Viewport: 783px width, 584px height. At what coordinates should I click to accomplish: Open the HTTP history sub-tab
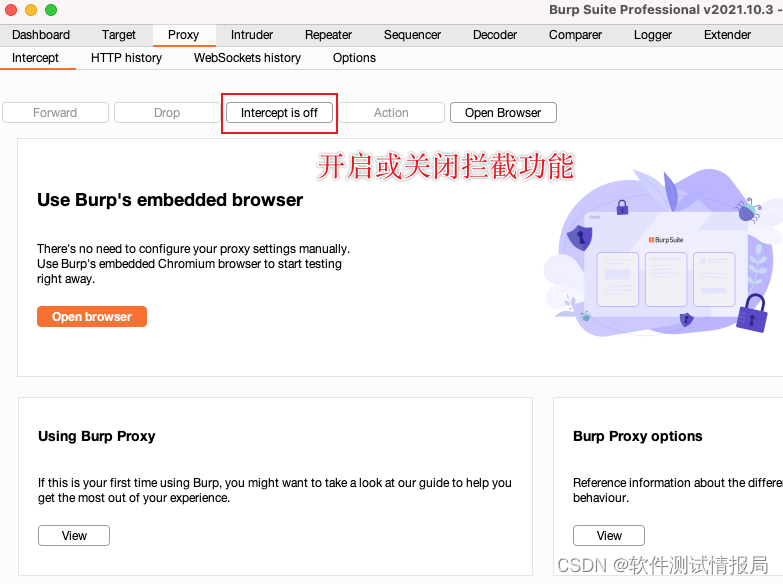point(126,58)
